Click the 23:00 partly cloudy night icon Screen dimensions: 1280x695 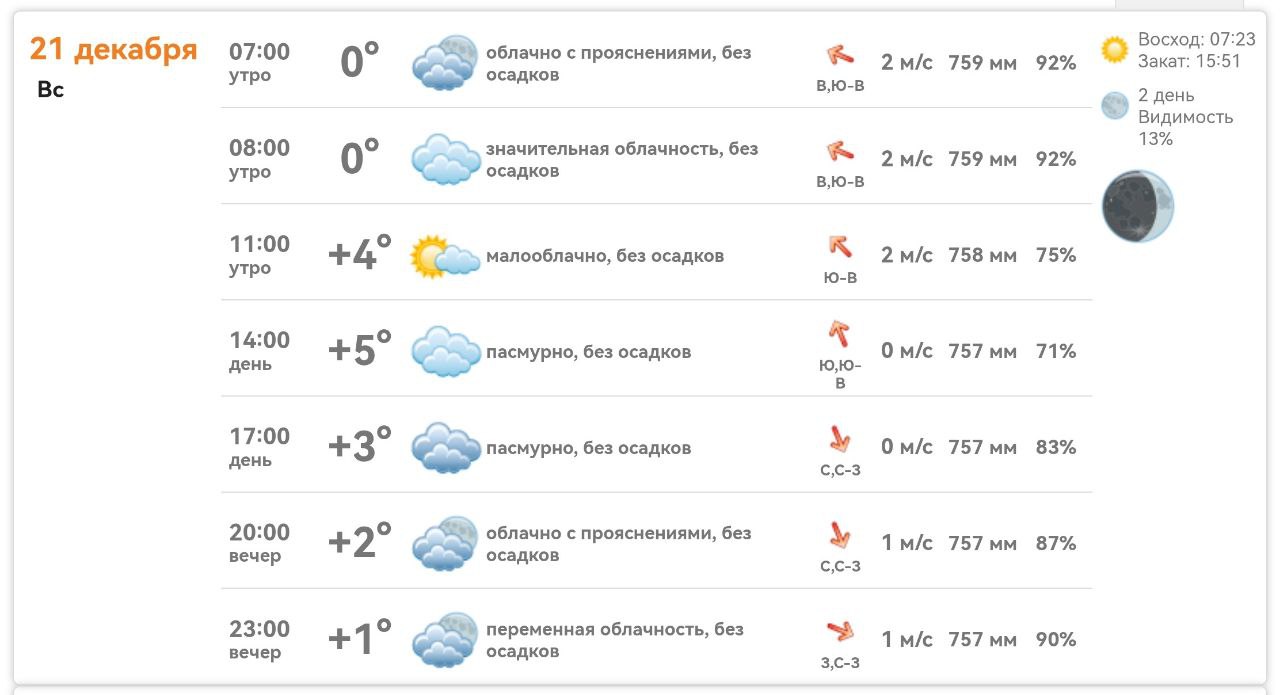pos(445,639)
